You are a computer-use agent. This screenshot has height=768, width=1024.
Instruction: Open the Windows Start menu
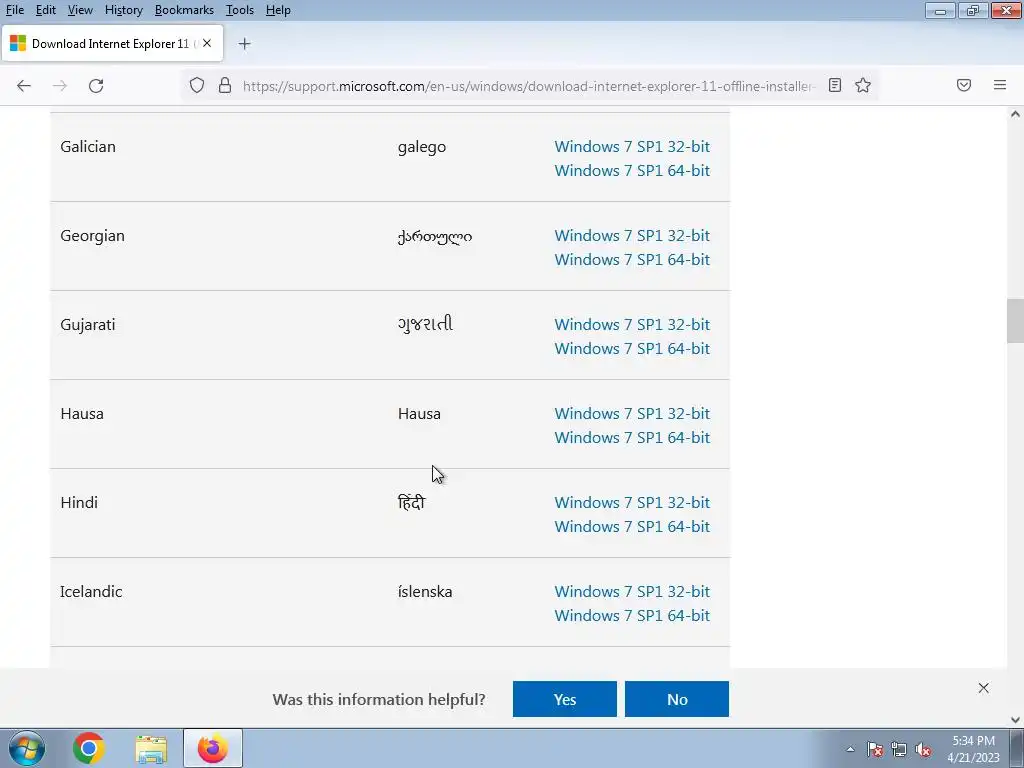click(x=27, y=748)
